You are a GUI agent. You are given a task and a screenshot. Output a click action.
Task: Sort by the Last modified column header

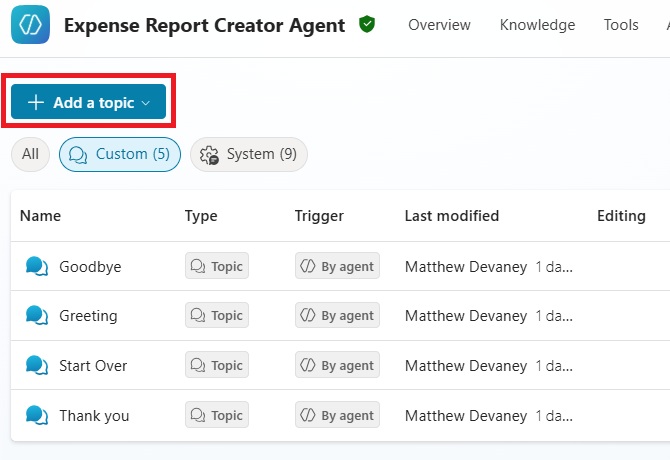[x=451, y=216]
